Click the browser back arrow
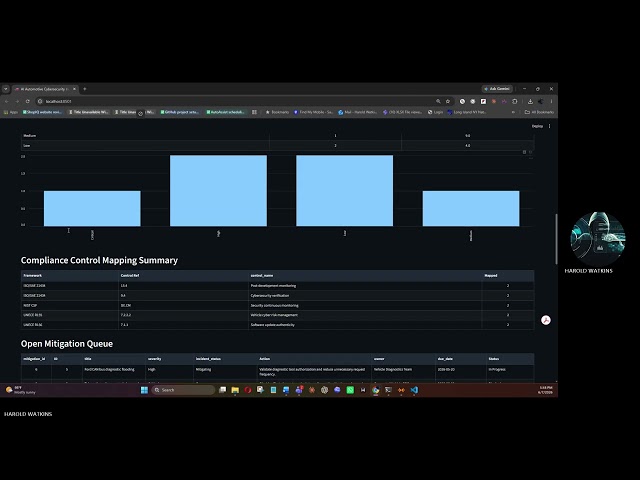The width and height of the screenshot is (640, 480). coord(7,101)
